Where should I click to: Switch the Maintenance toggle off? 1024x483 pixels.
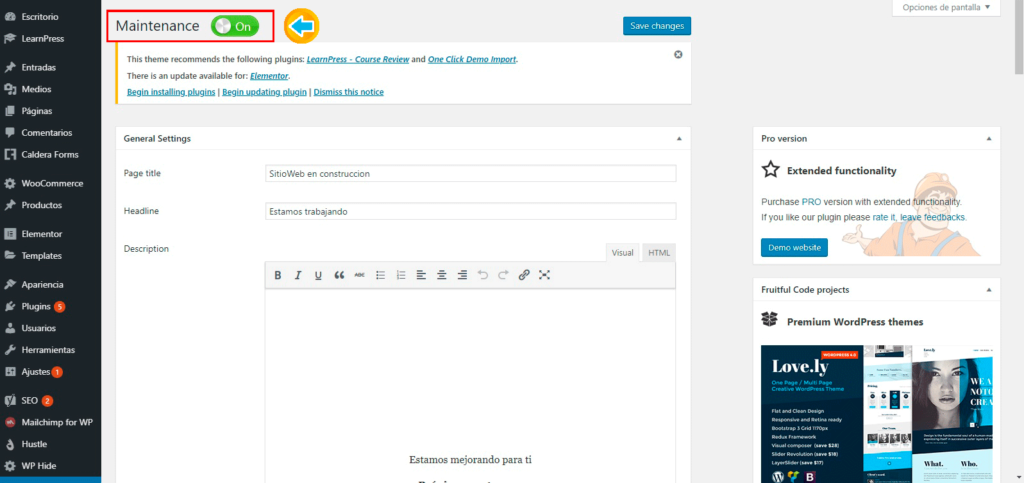point(235,26)
